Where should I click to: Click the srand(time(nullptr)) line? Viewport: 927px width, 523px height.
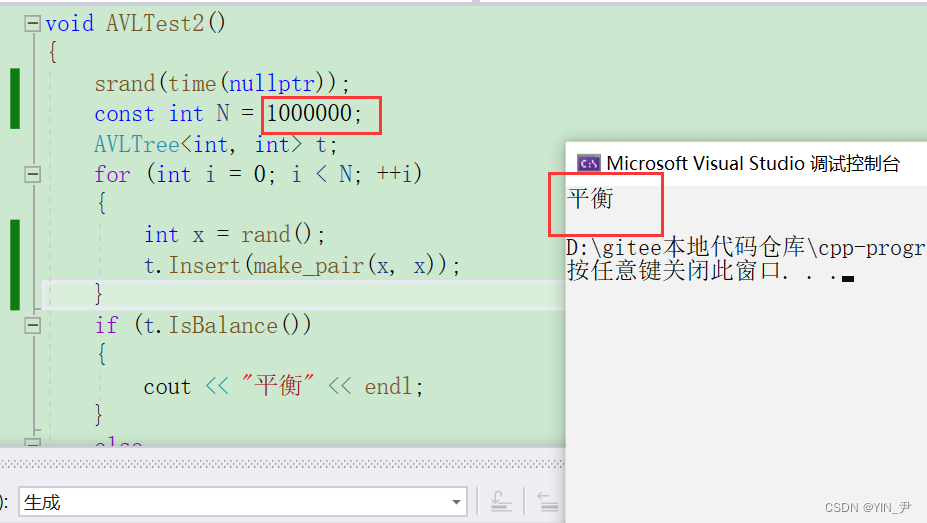[222, 83]
